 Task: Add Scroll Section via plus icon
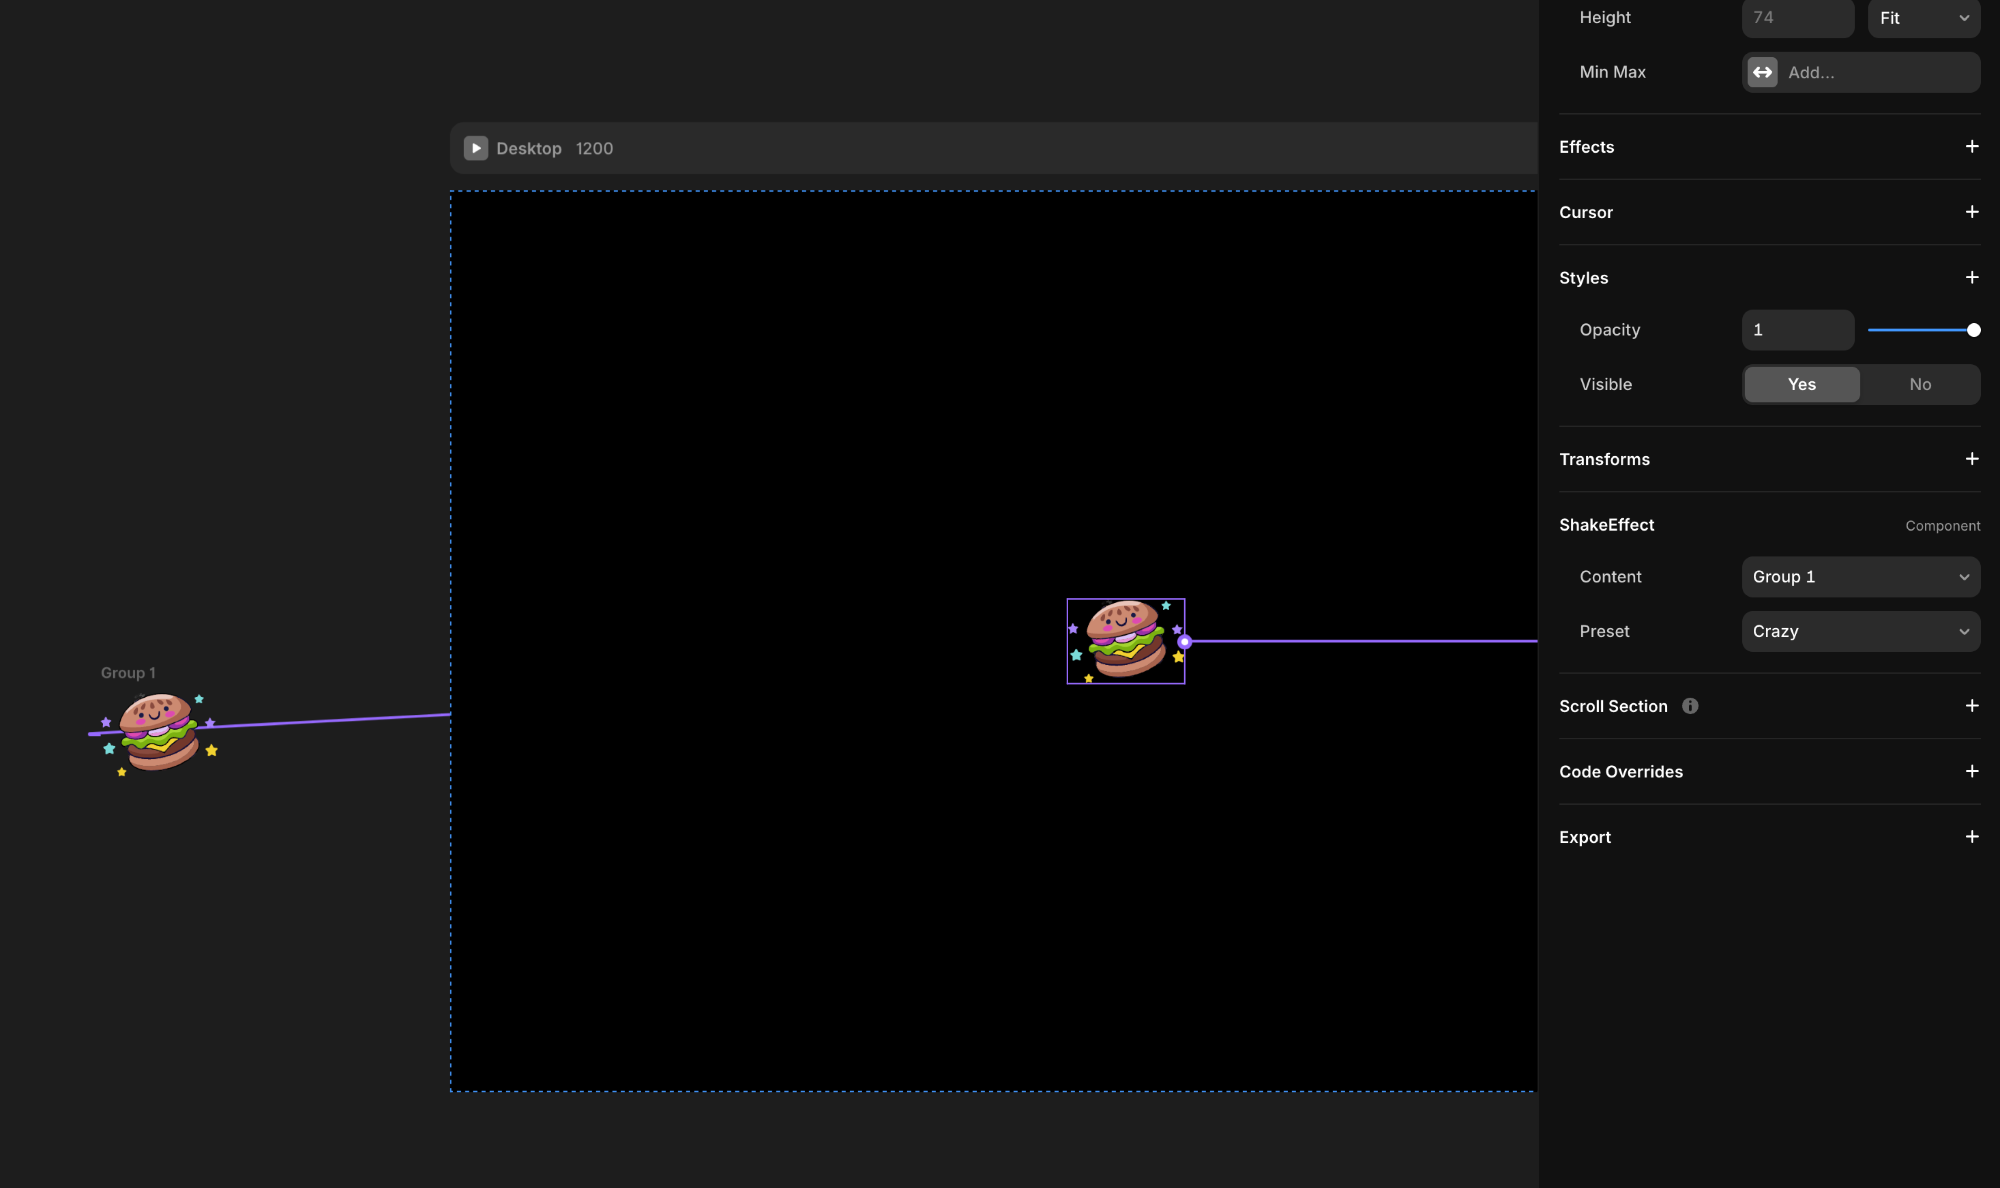1971,706
